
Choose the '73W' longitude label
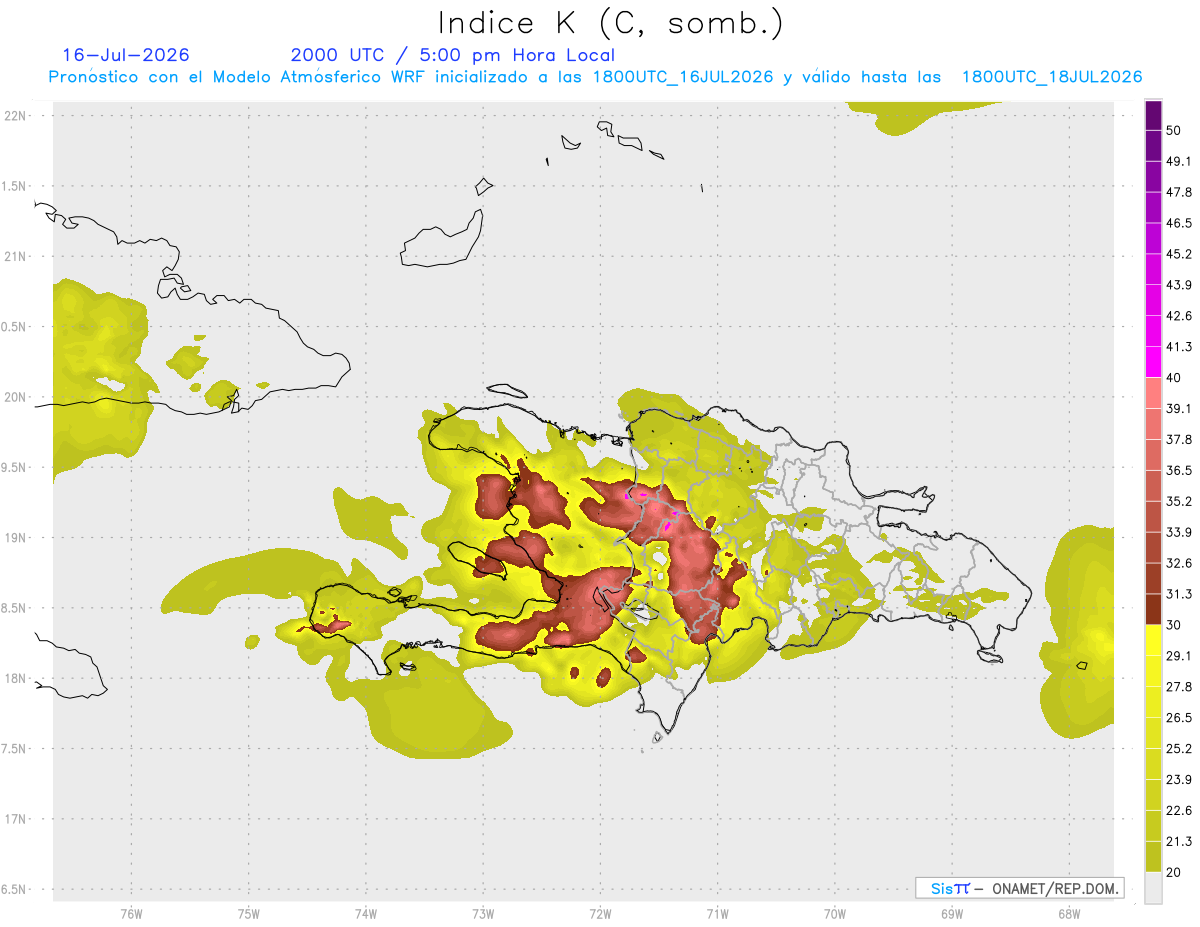tap(483, 914)
